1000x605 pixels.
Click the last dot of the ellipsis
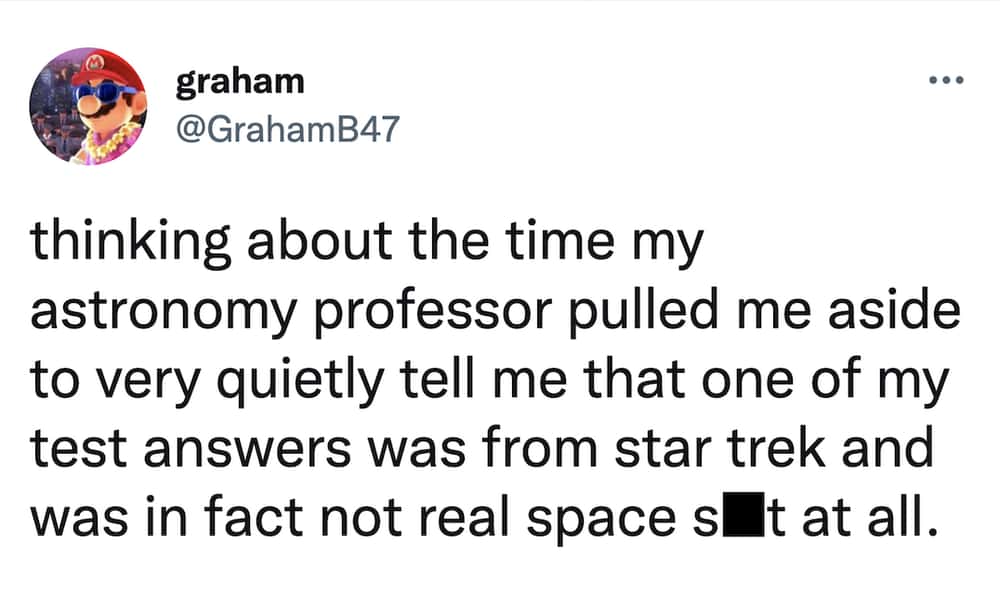(960, 80)
